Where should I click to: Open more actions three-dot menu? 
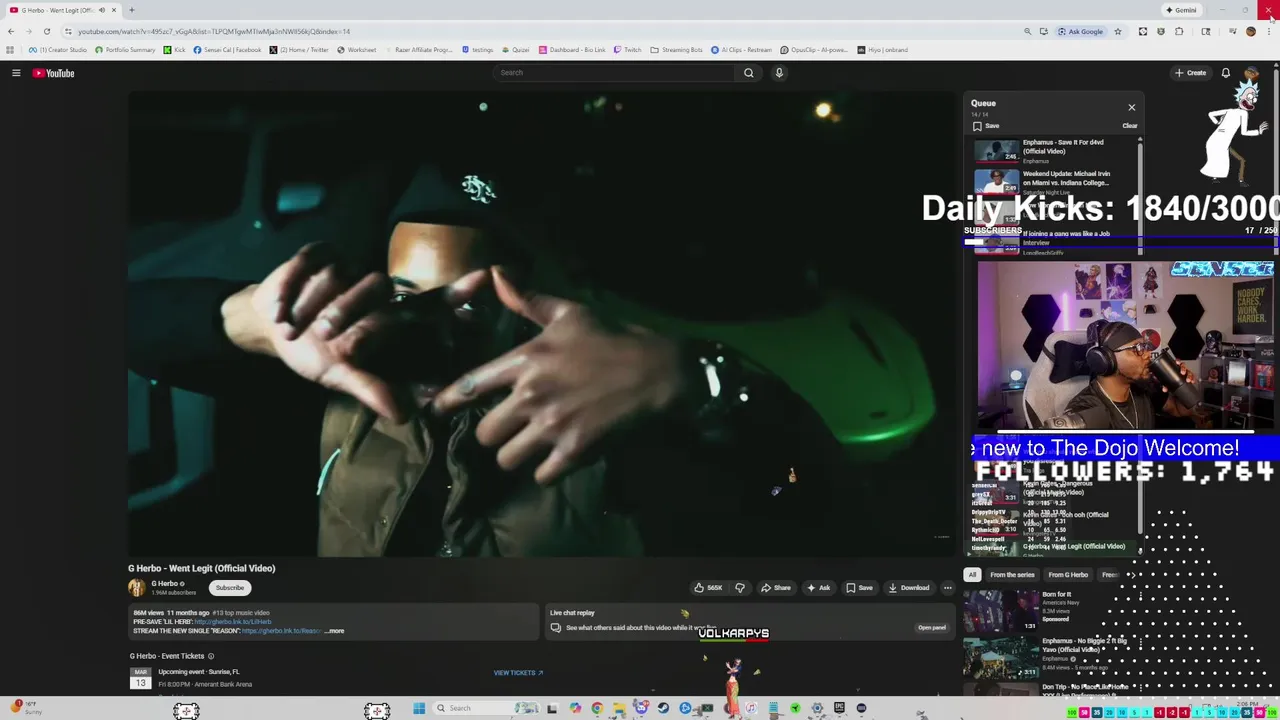point(947,588)
